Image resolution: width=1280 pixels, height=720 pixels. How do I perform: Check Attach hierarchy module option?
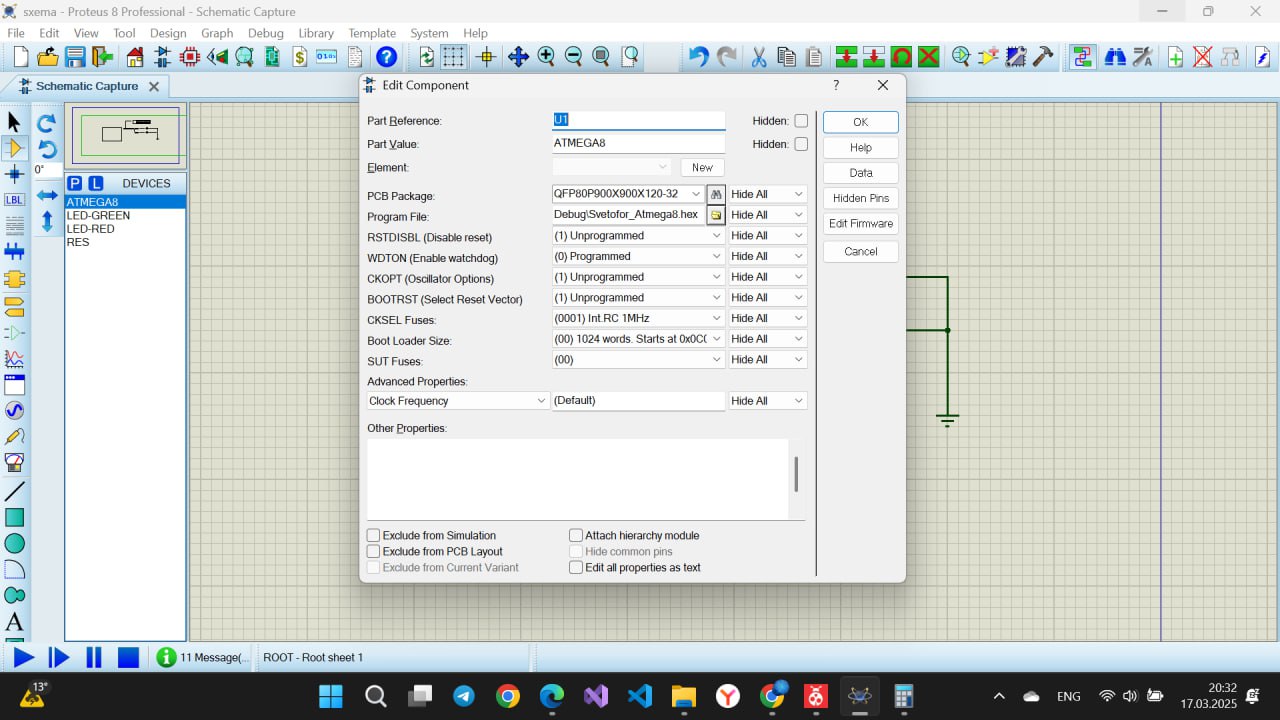576,536
